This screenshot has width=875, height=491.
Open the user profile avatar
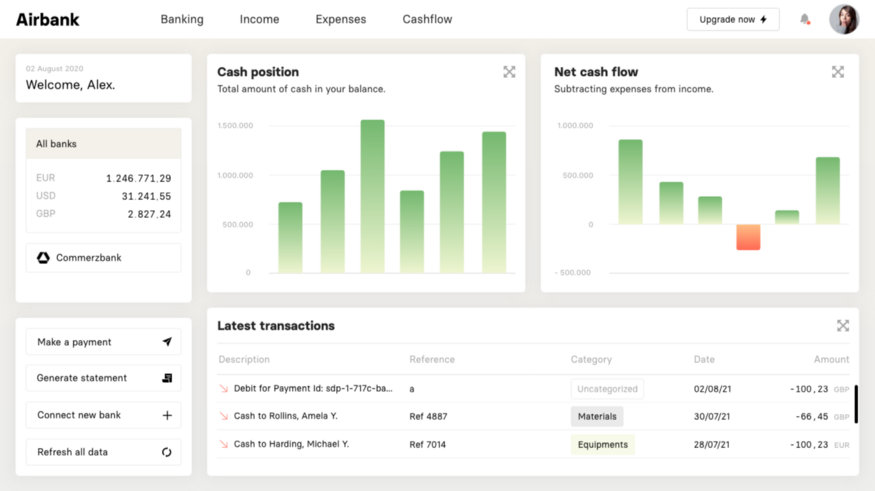pos(844,20)
